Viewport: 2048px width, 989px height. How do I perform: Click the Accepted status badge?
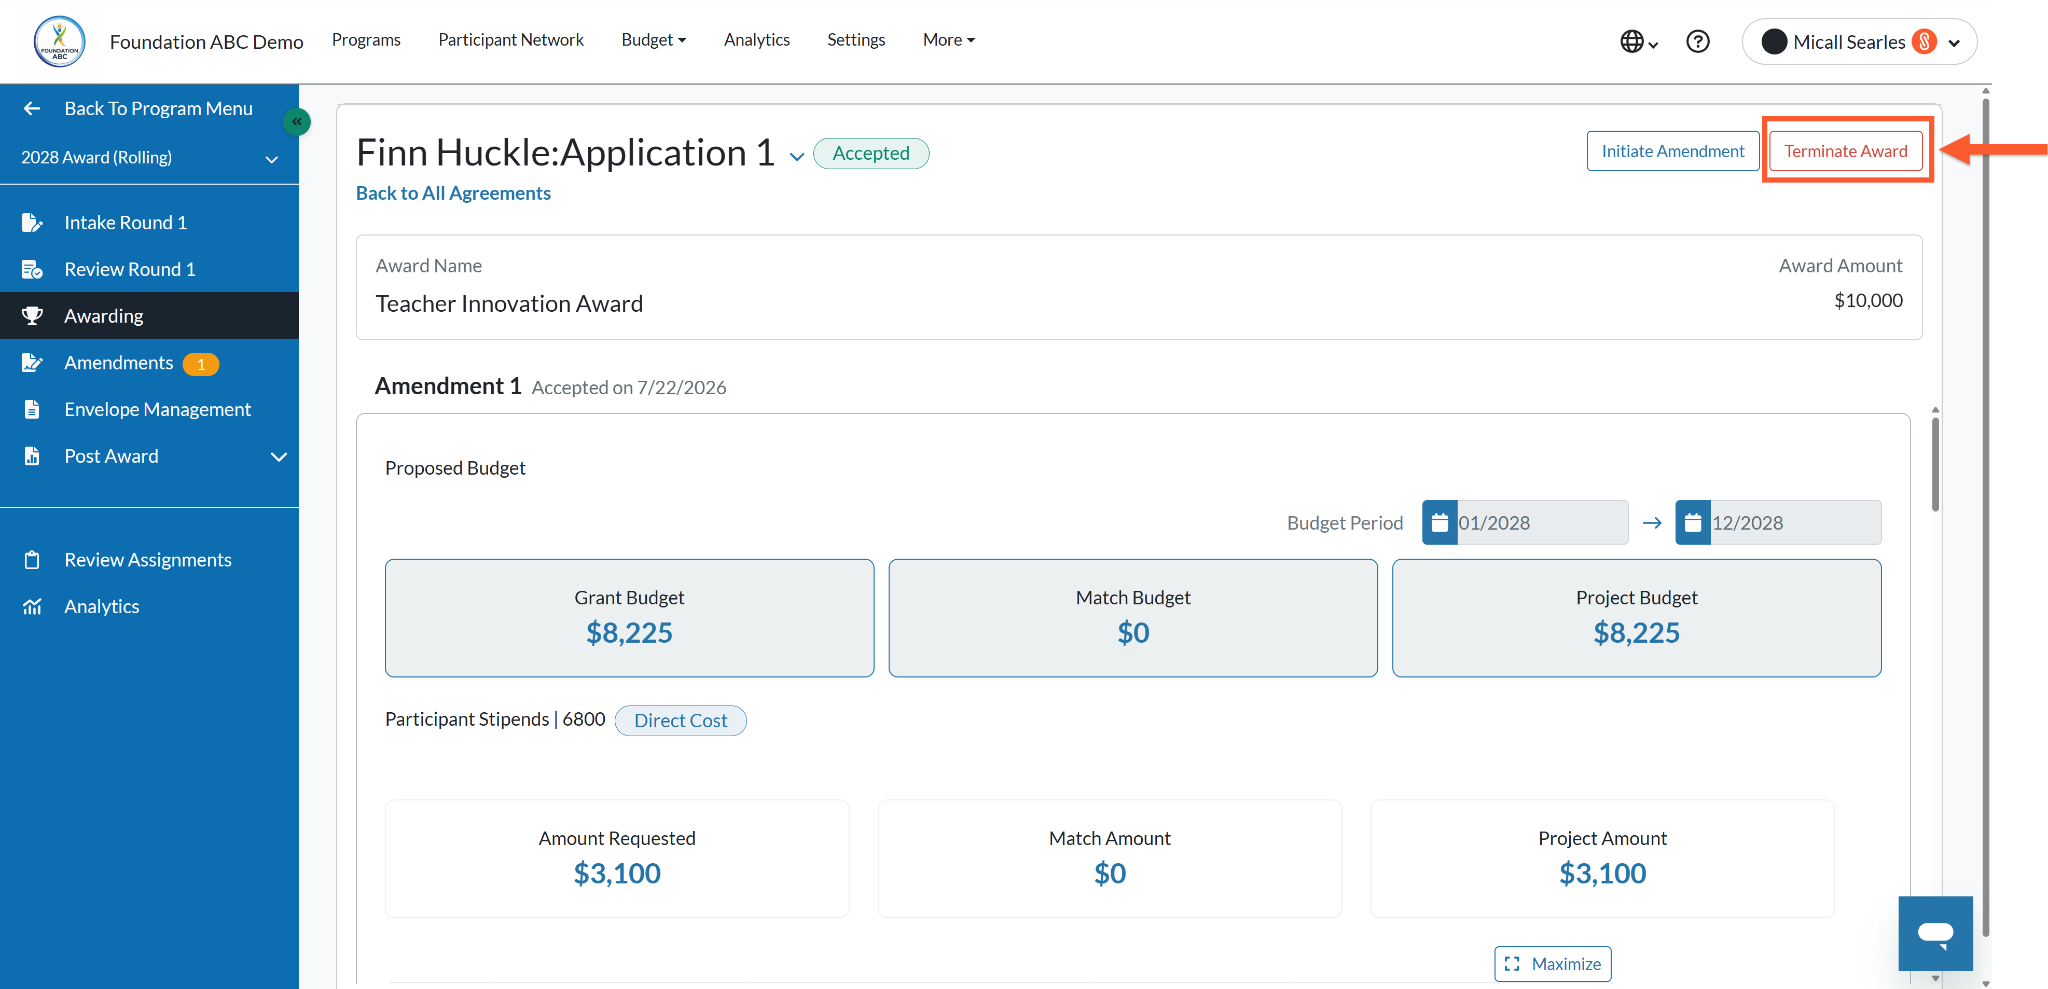click(871, 153)
